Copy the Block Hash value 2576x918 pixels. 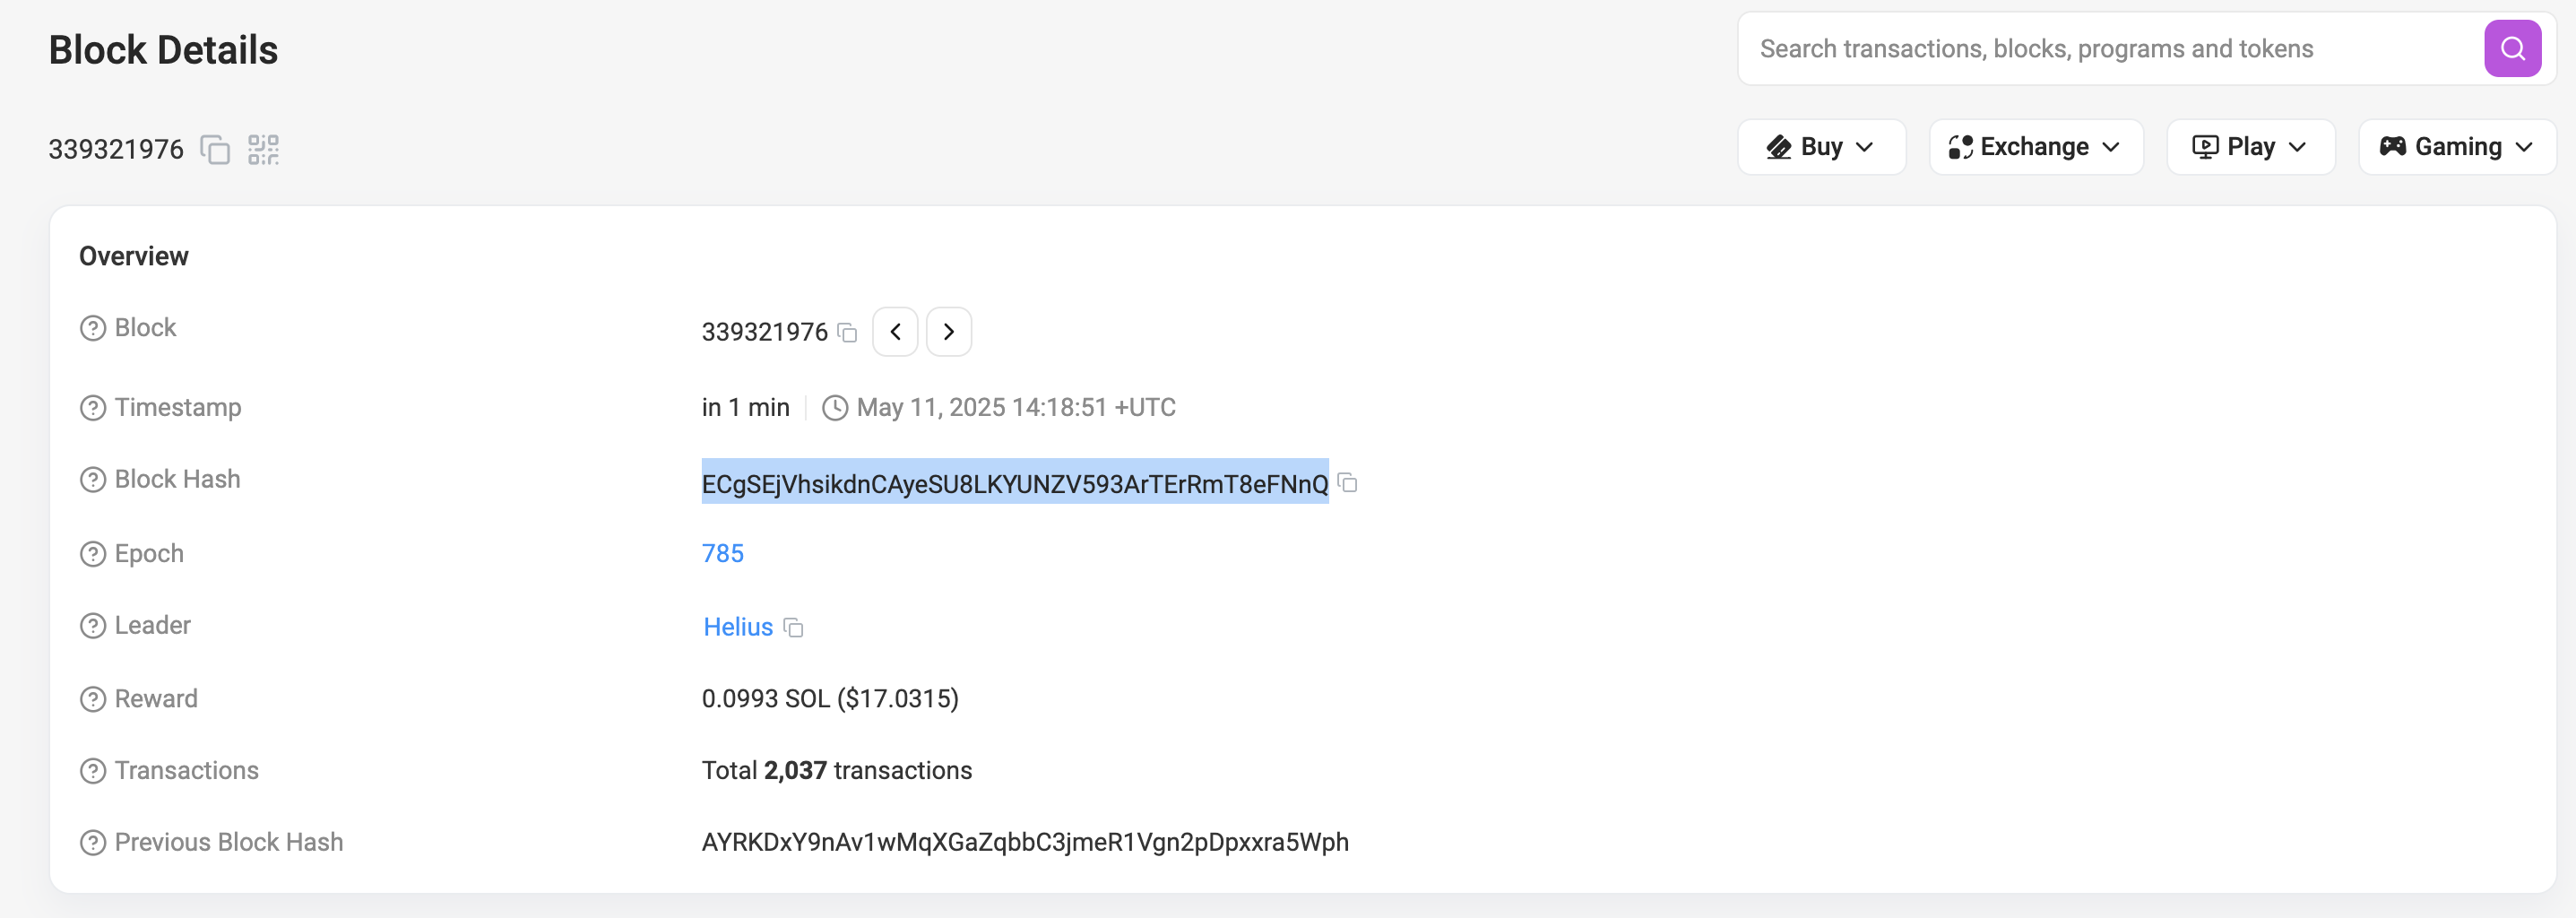[x=1348, y=483]
